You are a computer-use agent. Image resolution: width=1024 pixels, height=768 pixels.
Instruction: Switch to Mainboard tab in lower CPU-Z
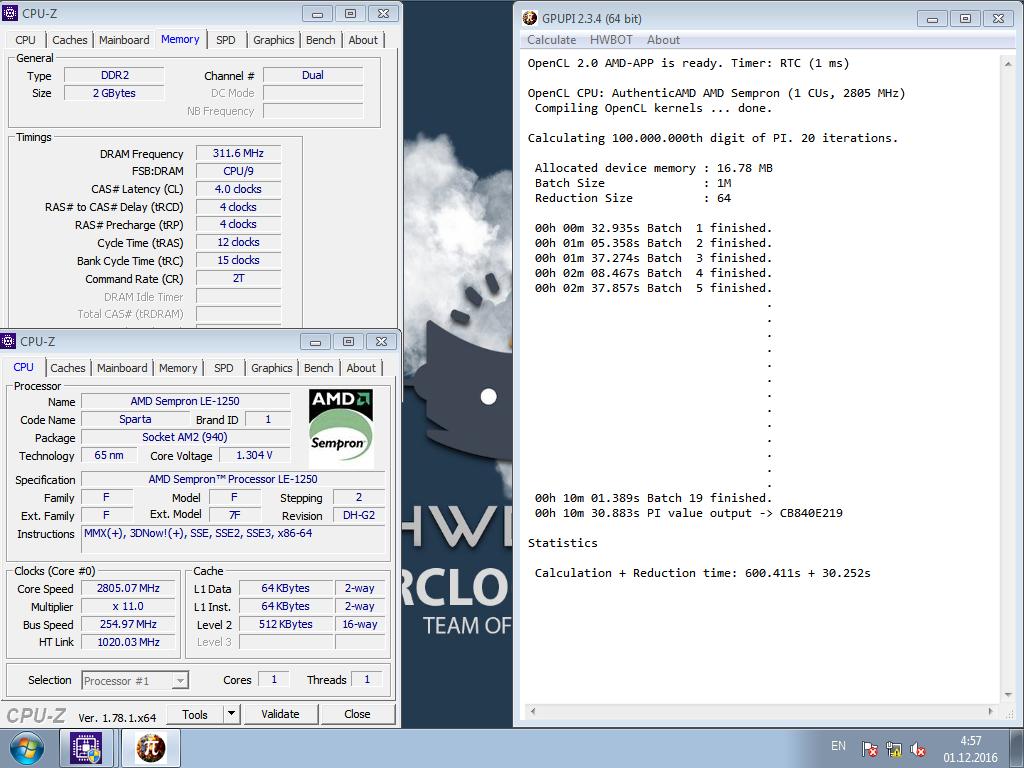tap(122, 368)
